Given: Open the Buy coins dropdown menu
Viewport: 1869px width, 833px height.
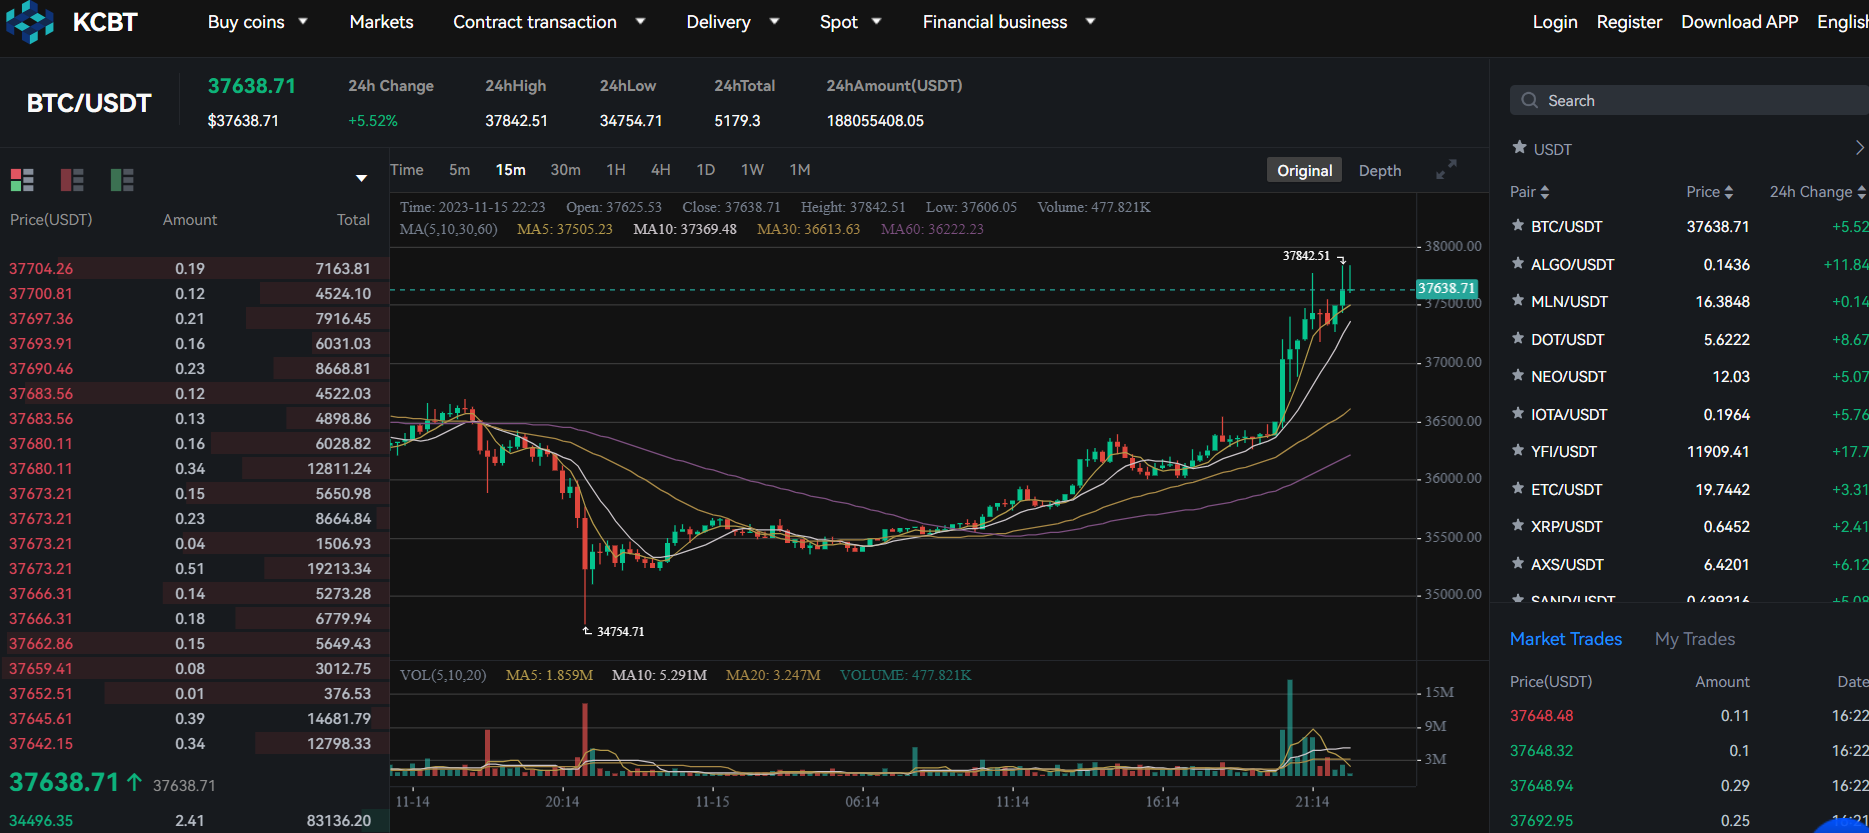Looking at the screenshot, I should (x=258, y=22).
